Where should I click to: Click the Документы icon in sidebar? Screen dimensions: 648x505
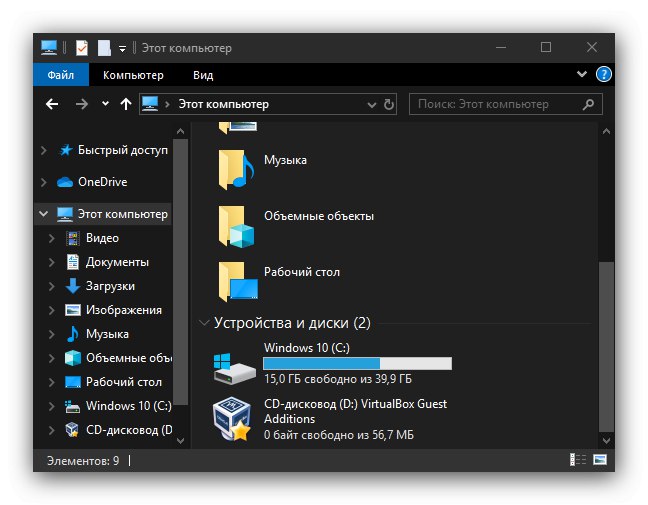tap(73, 262)
